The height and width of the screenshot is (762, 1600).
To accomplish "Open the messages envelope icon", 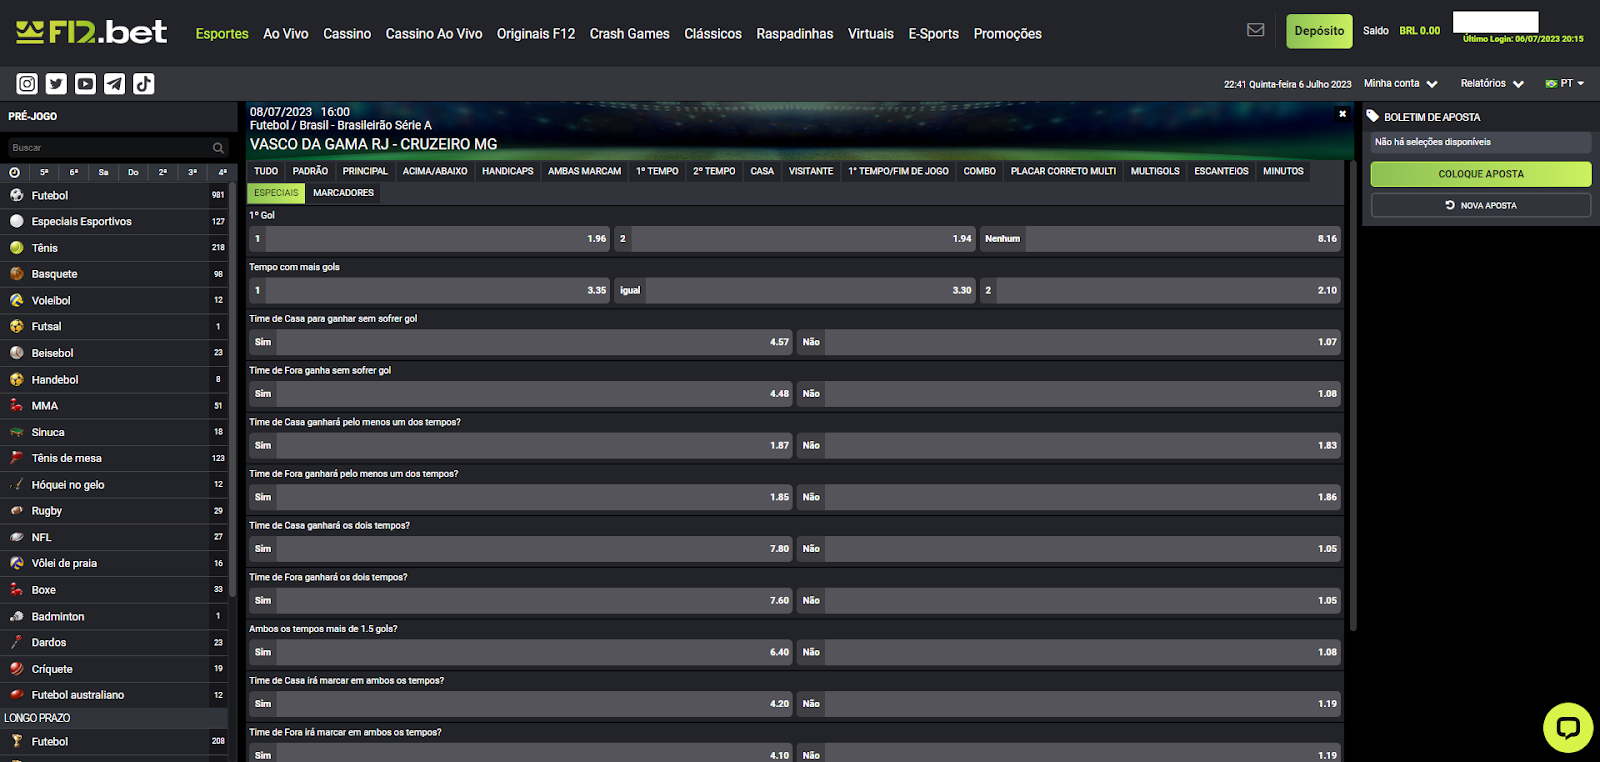I will 1256,30.
